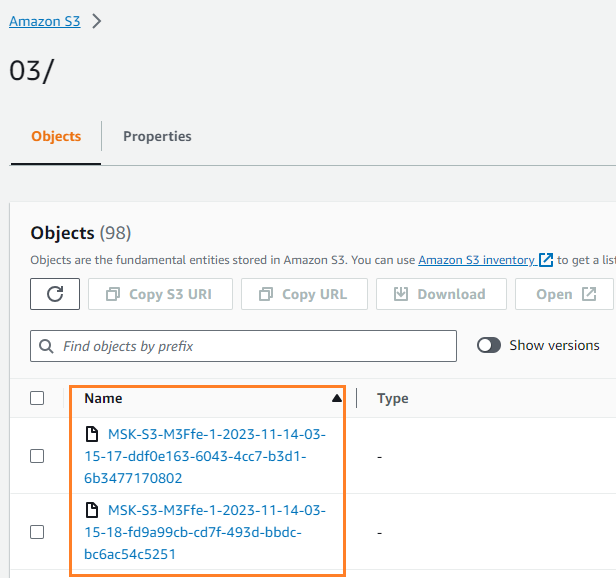Click the copy icon in Copy S3 URI
Image resolution: width=616 pixels, height=583 pixels.
[113, 294]
